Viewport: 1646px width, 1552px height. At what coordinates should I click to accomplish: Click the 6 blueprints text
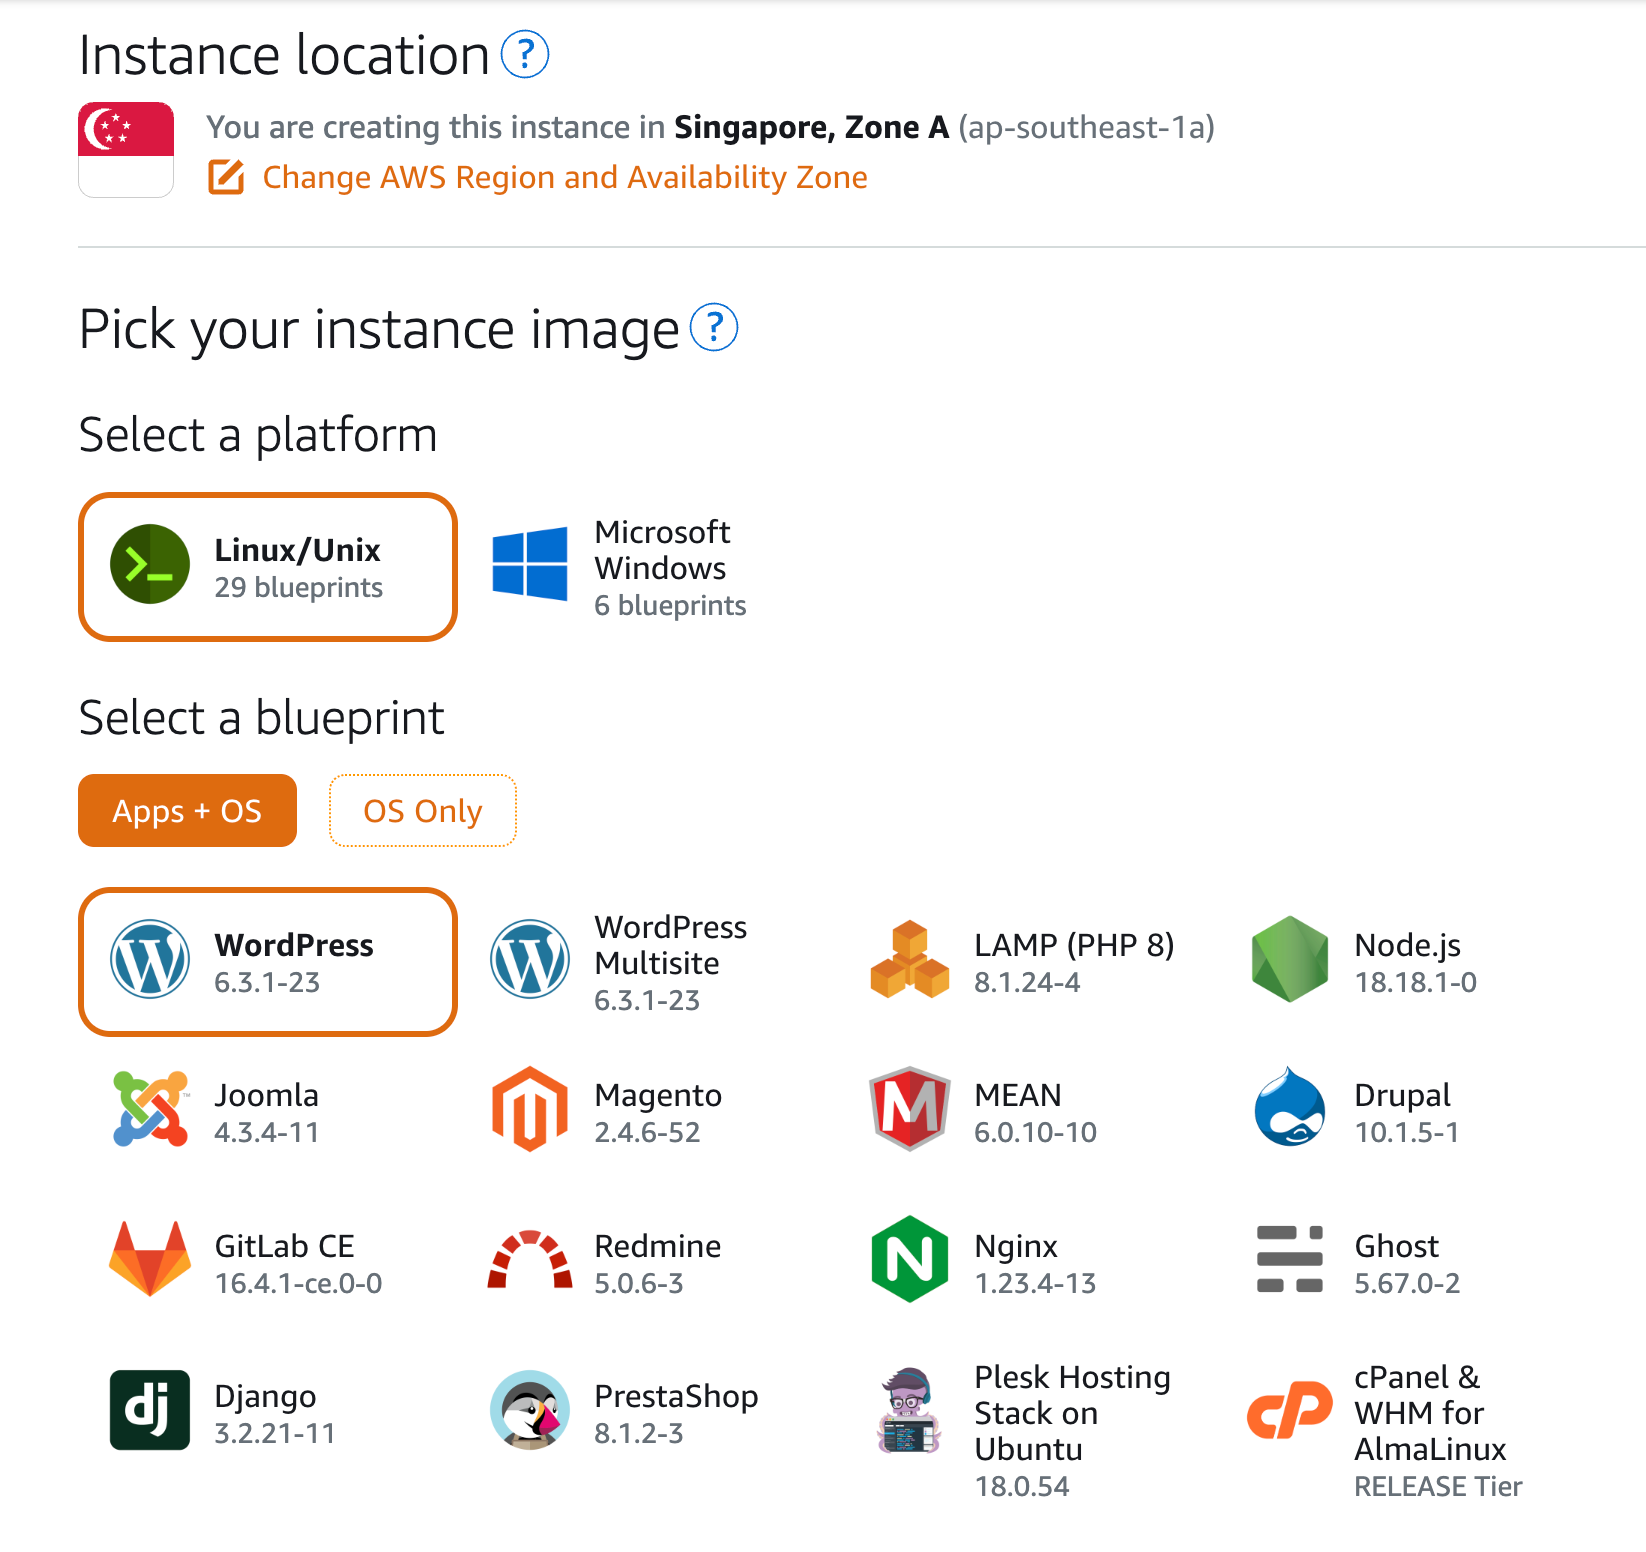670,605
